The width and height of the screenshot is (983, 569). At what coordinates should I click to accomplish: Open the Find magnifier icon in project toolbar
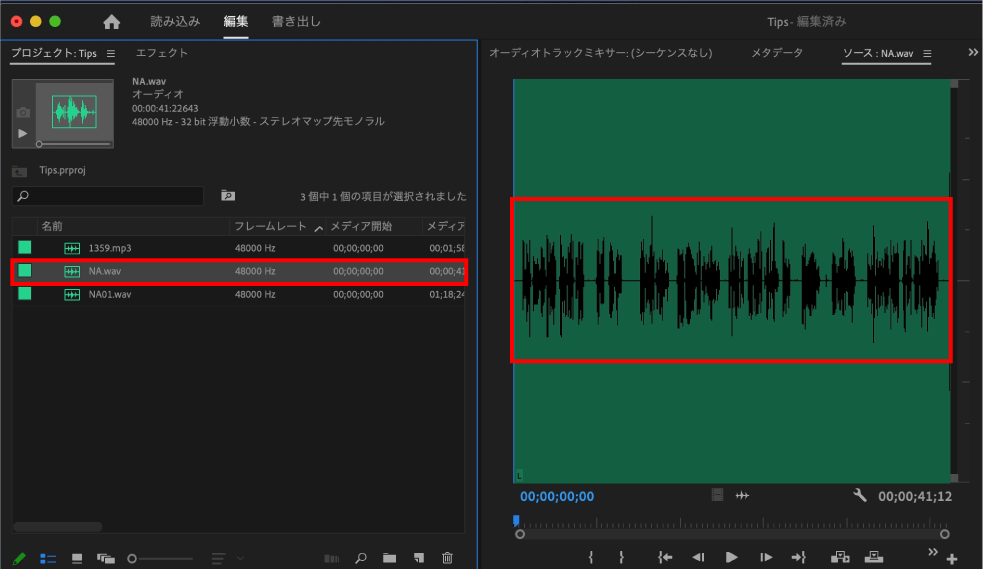[x=360, y=558]
